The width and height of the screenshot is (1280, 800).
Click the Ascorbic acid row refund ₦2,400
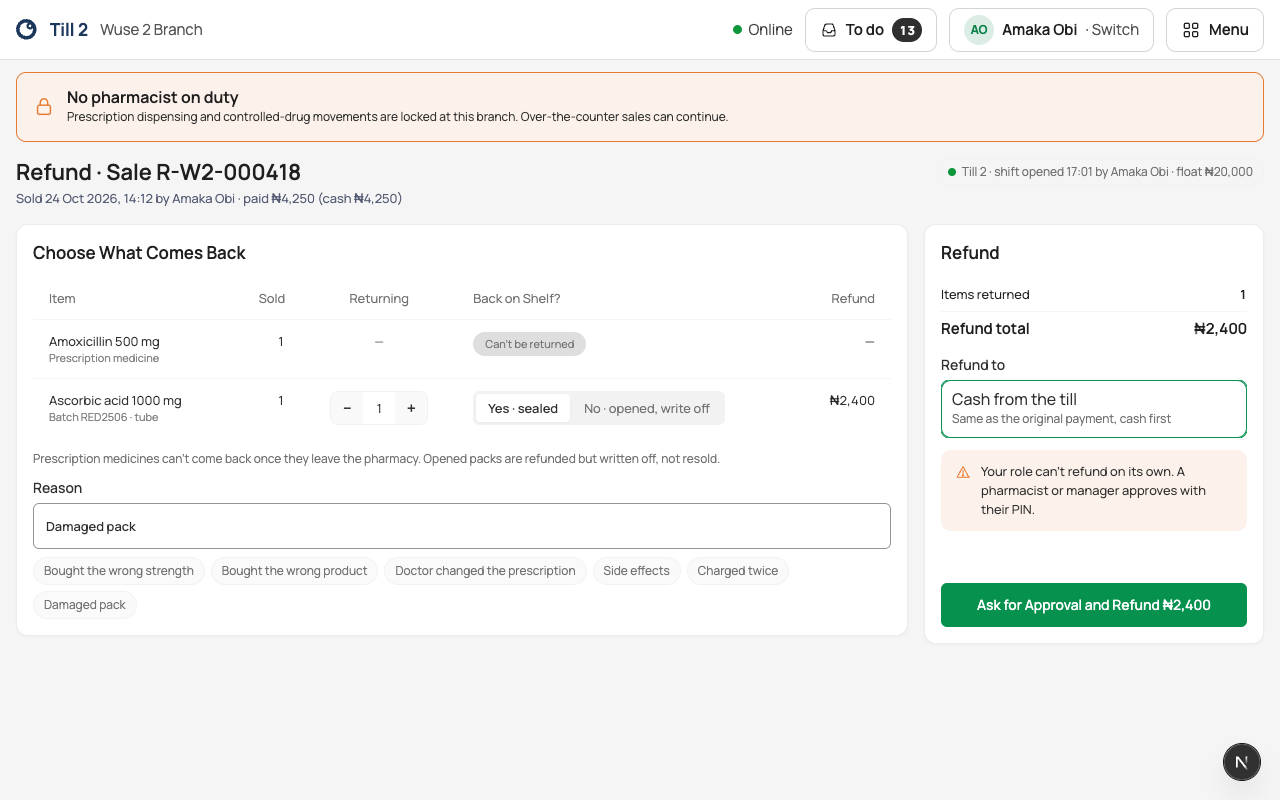(852, 400)
